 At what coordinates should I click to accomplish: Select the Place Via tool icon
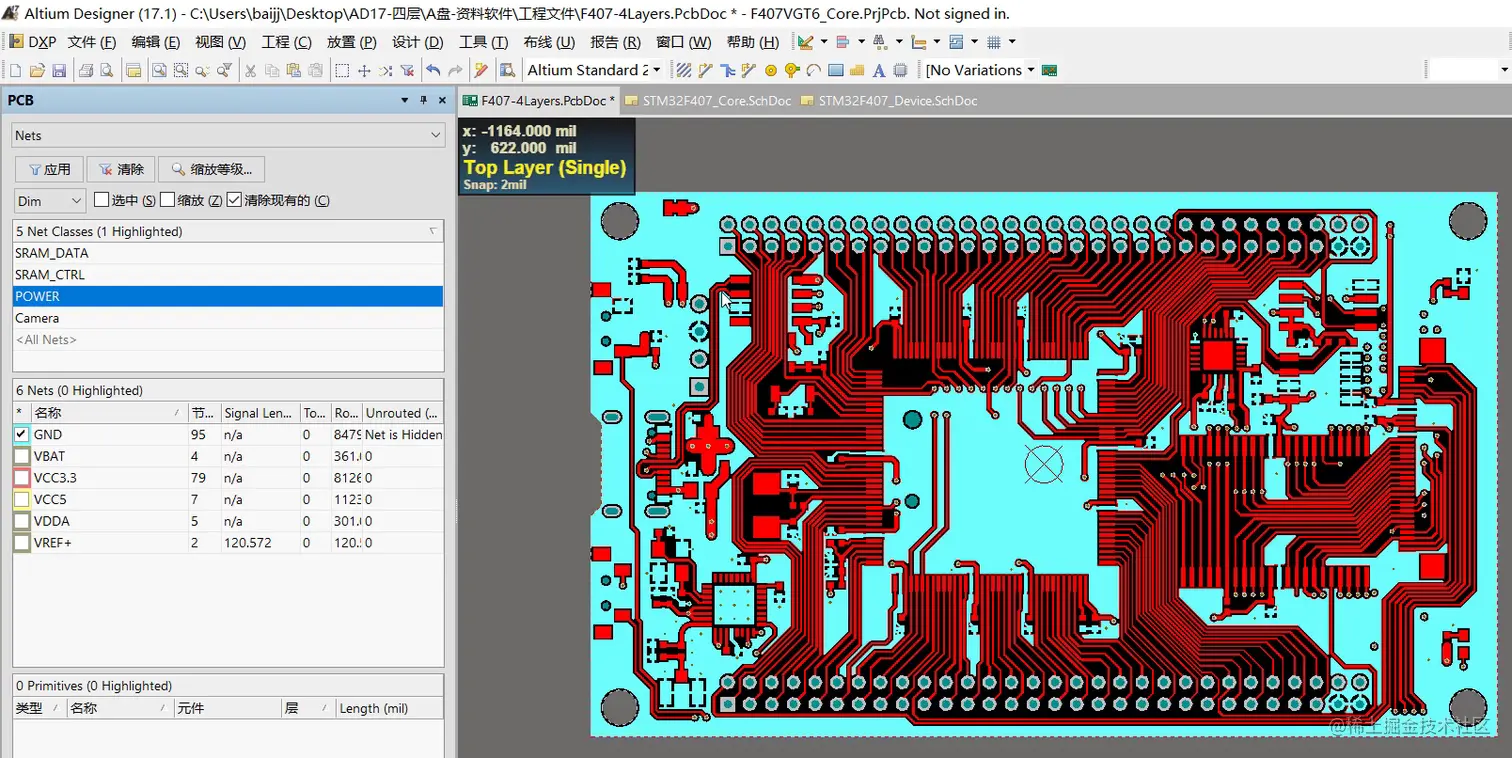[792, 70]
